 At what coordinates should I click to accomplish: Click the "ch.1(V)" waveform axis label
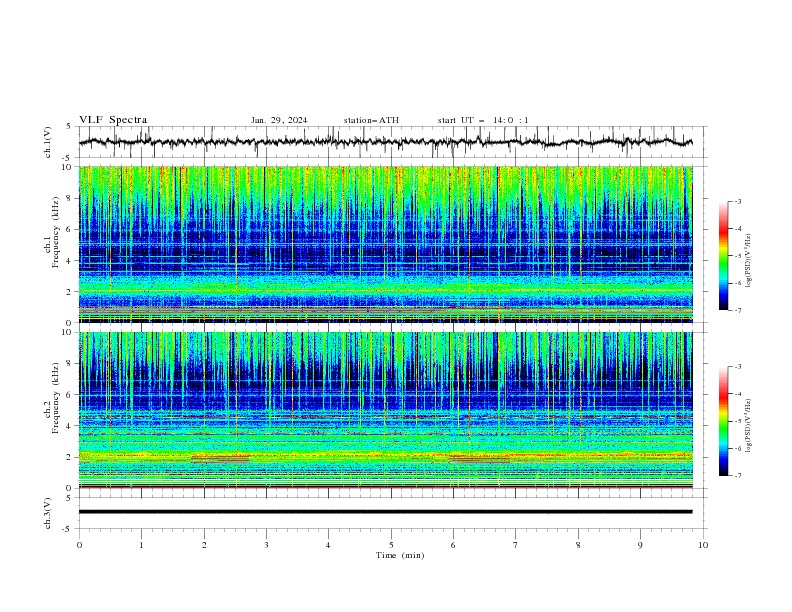48,142
